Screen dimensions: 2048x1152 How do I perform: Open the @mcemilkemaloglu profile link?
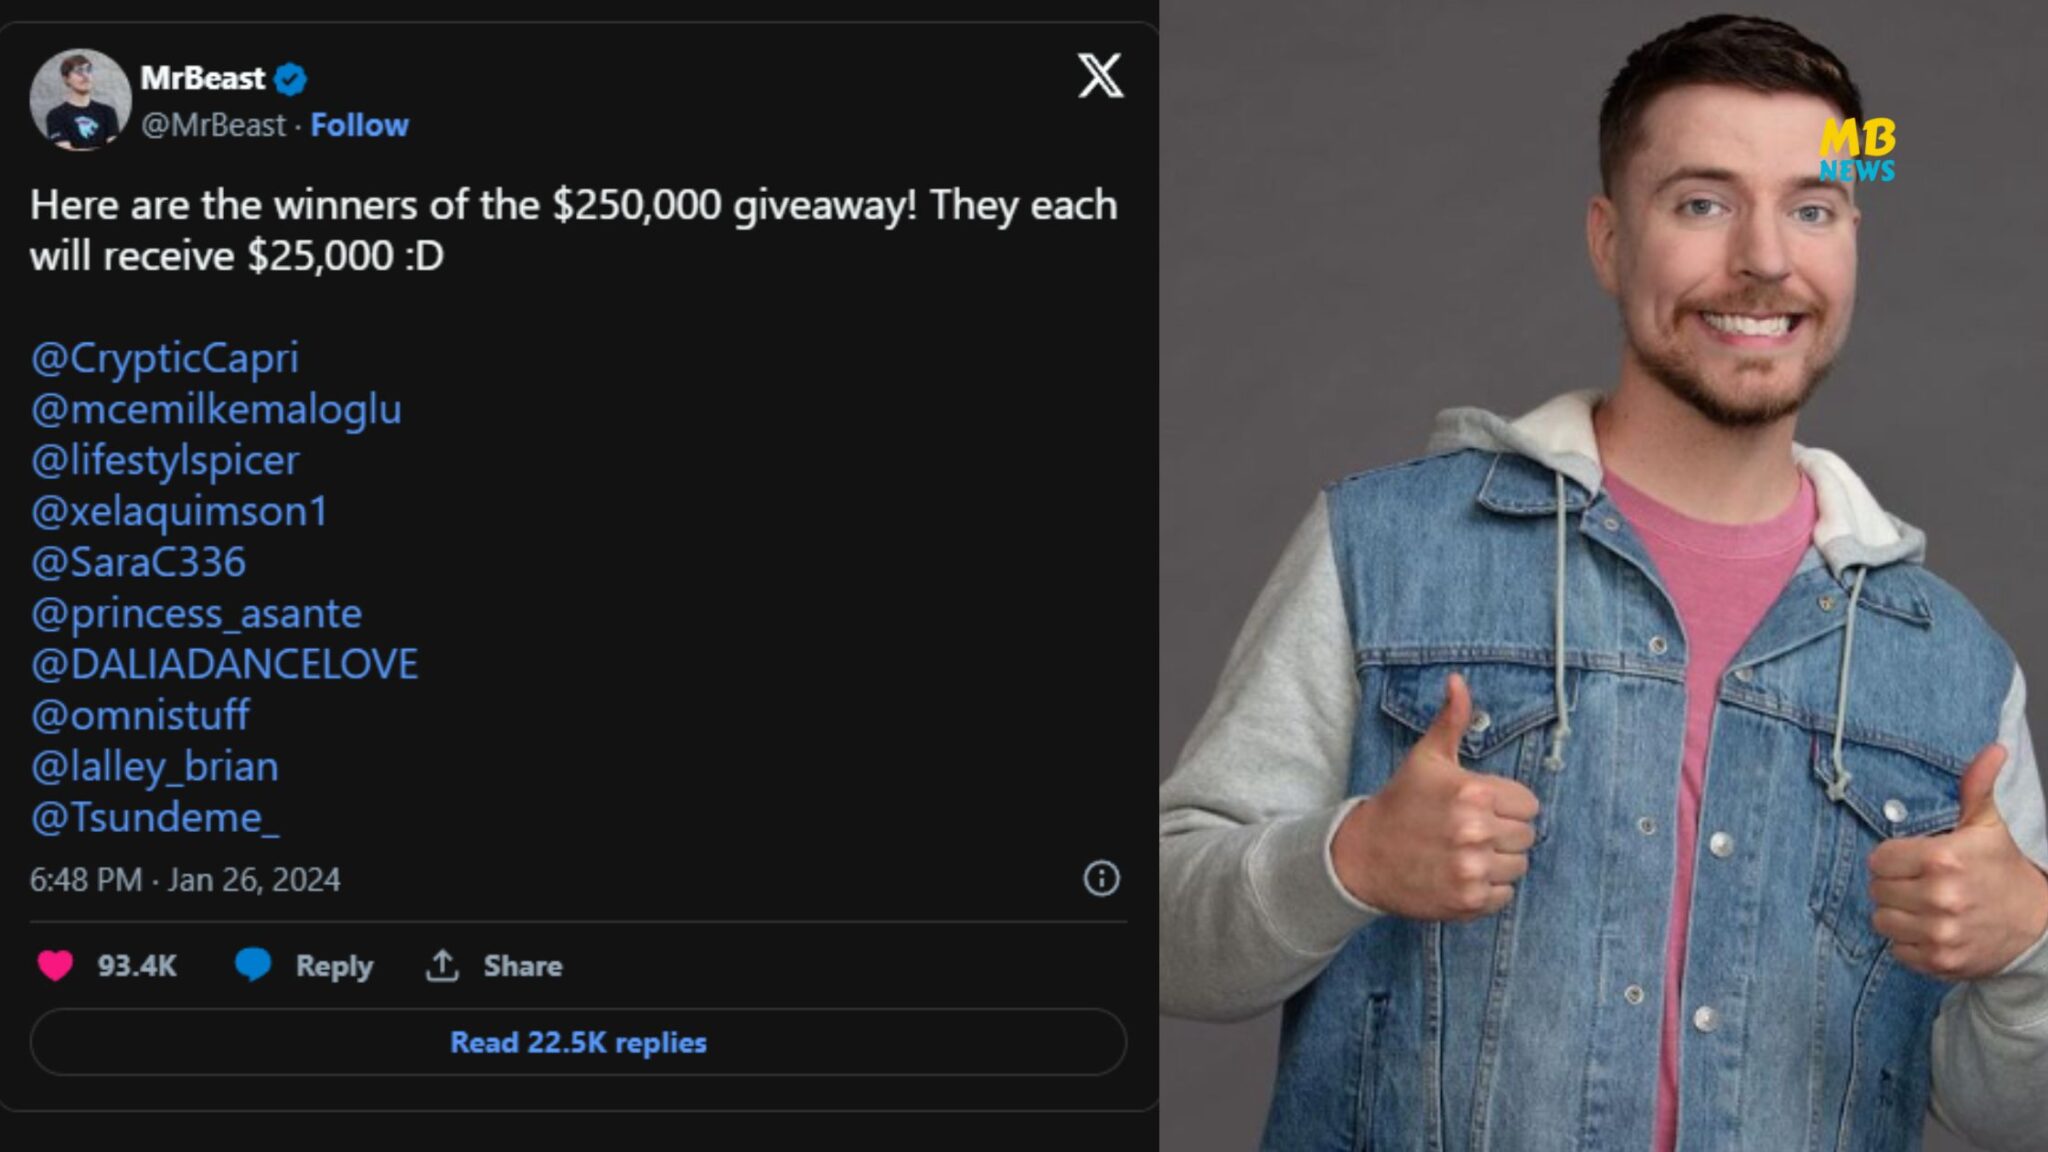coord(218,409)
